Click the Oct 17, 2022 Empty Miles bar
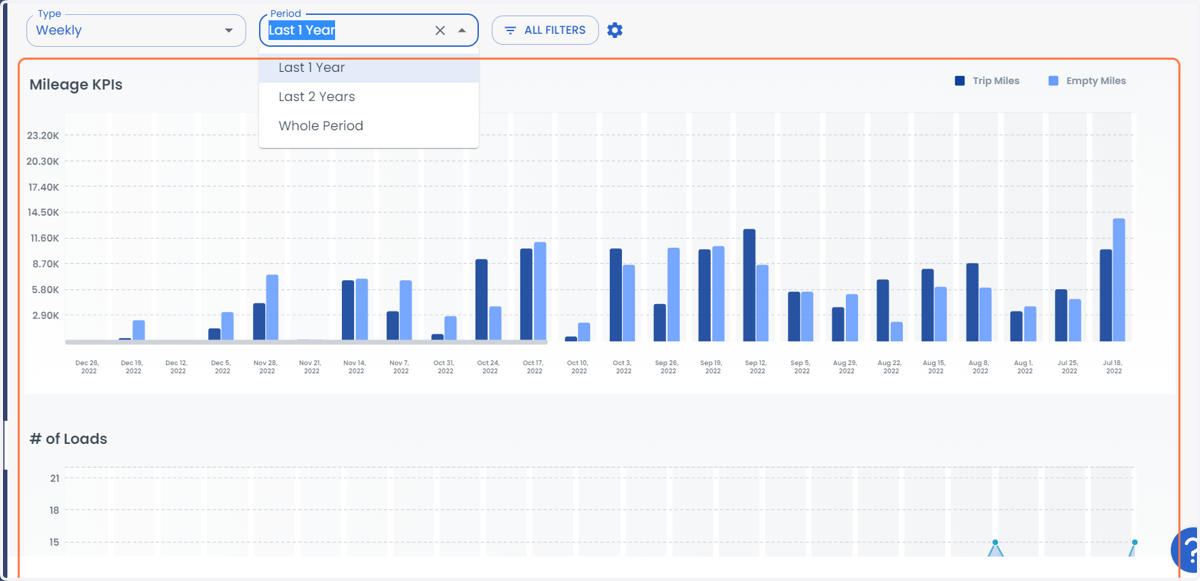 pos(540,292)
